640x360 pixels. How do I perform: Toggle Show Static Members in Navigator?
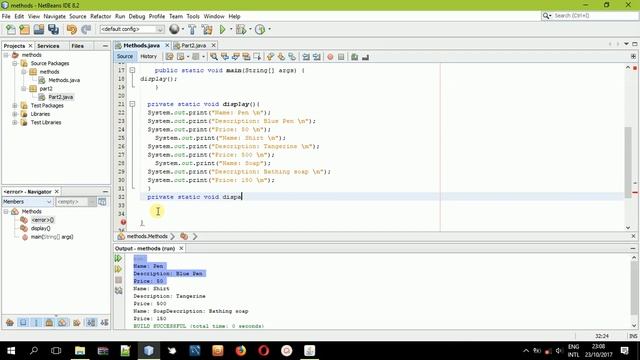click(x=36, y=322)
